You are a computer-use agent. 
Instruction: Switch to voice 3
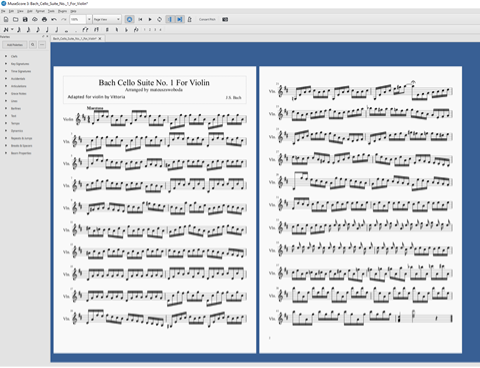pyautogui.click(x=155, y=30)
